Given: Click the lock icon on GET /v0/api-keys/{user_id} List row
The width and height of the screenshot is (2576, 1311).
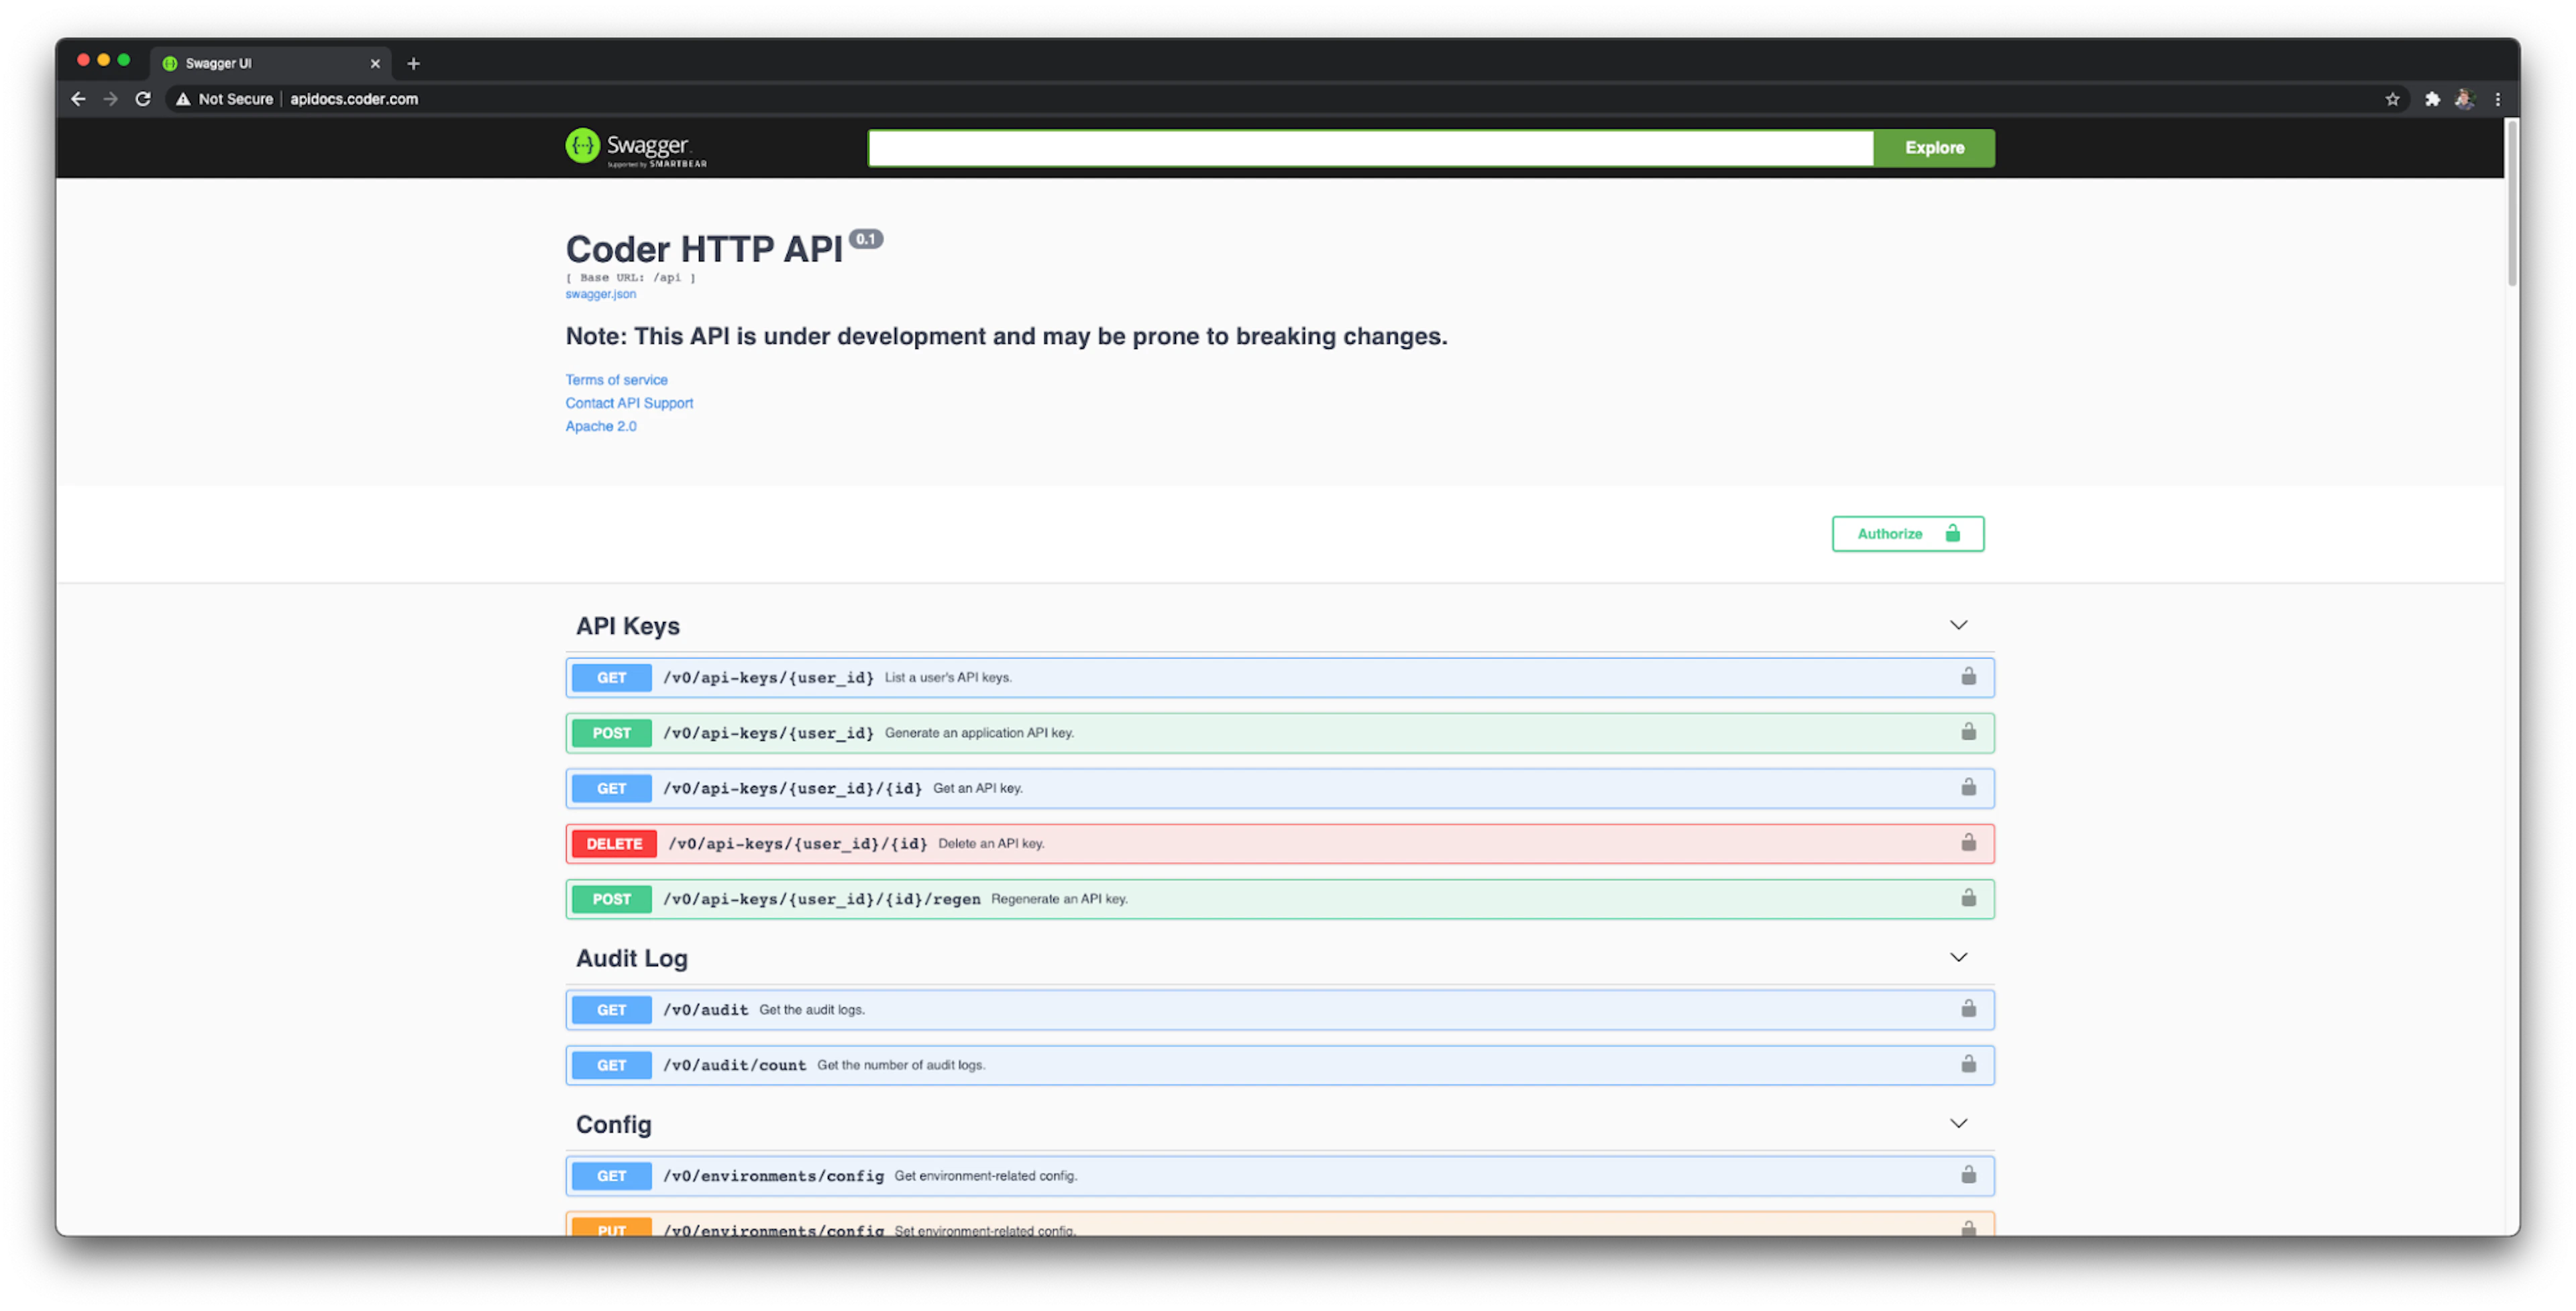Looking at the screenshot, I should click(x=1968, y=677).
